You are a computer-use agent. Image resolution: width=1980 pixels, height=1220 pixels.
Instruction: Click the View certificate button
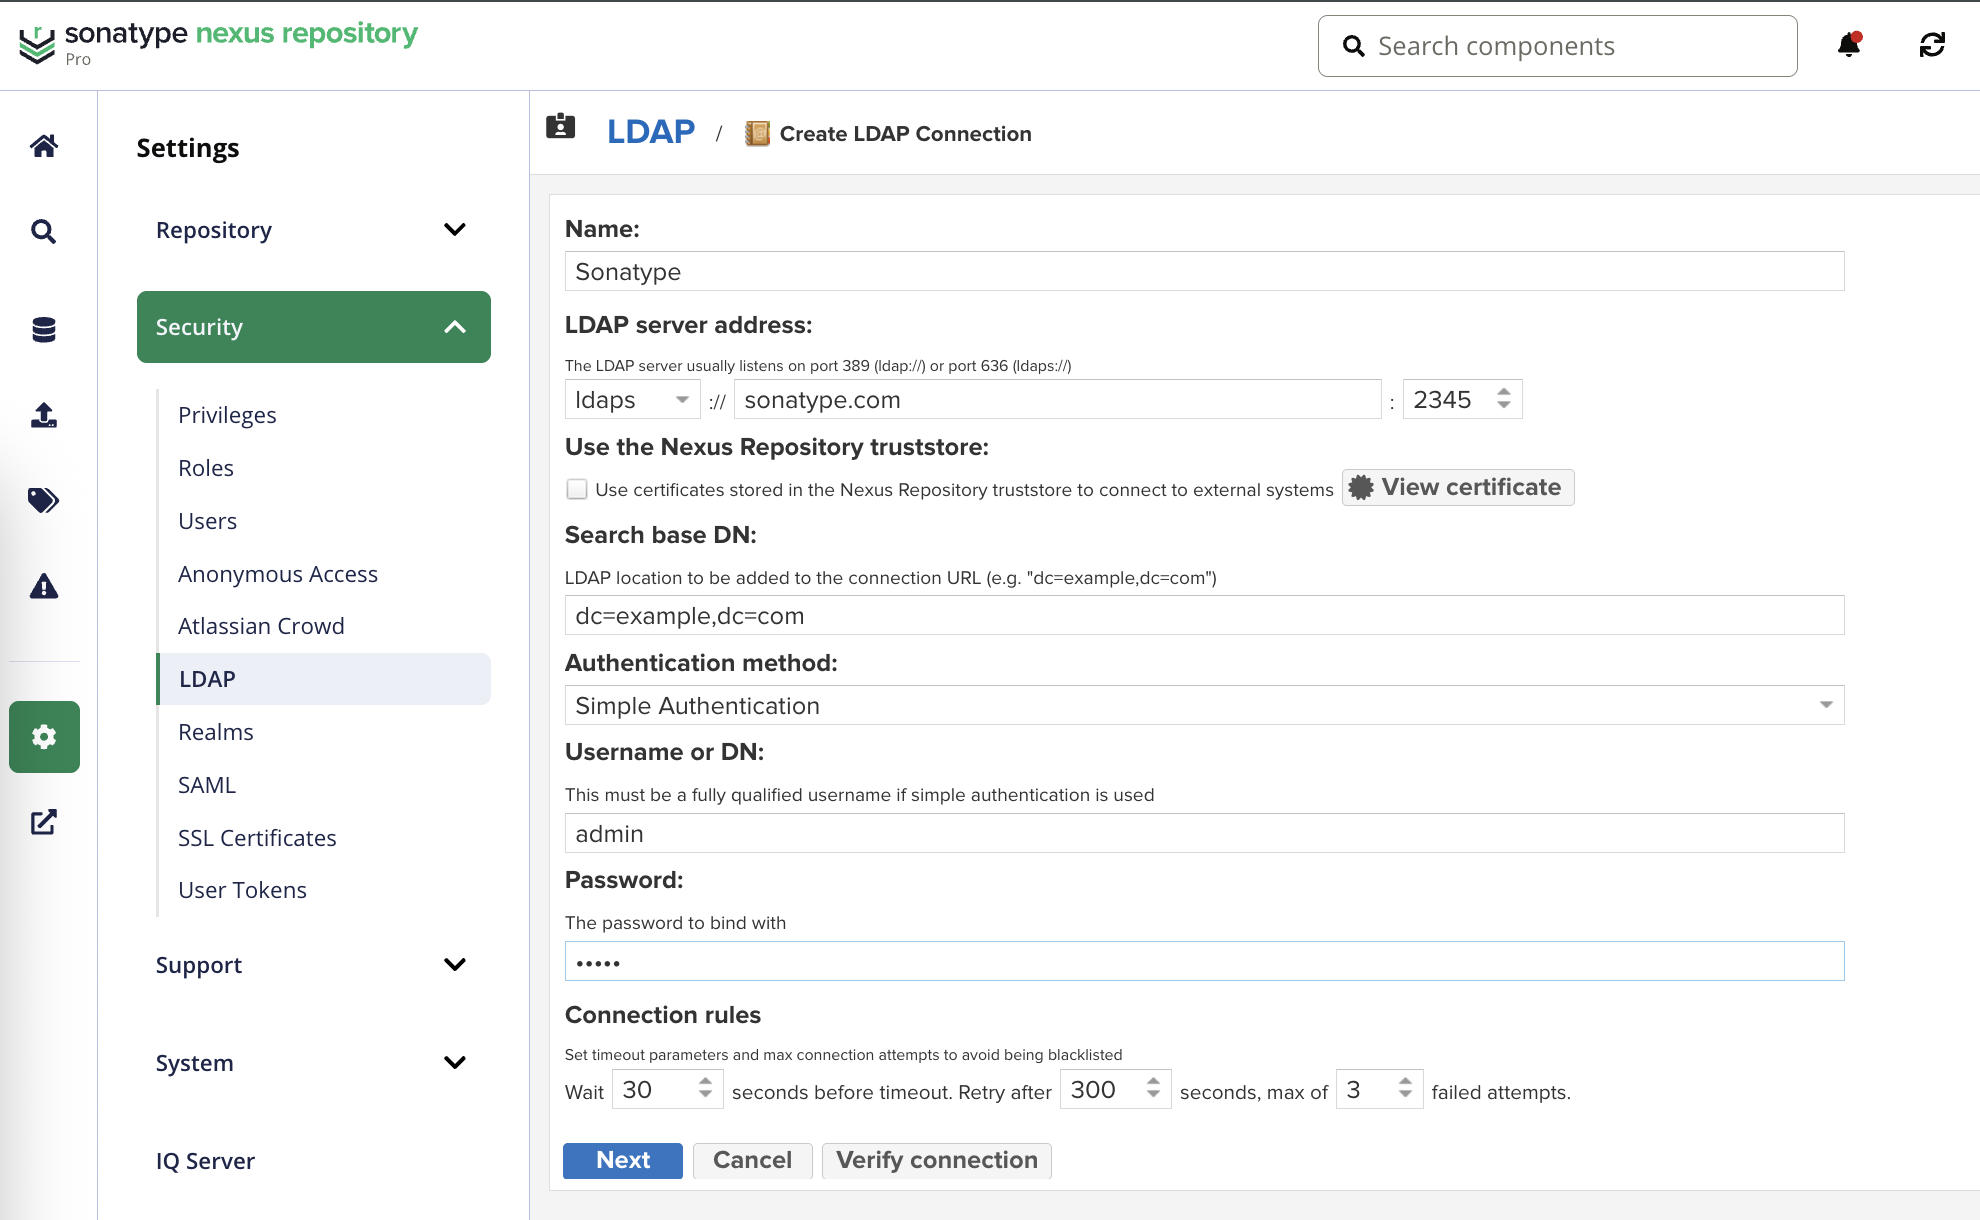coord(1458,488)
